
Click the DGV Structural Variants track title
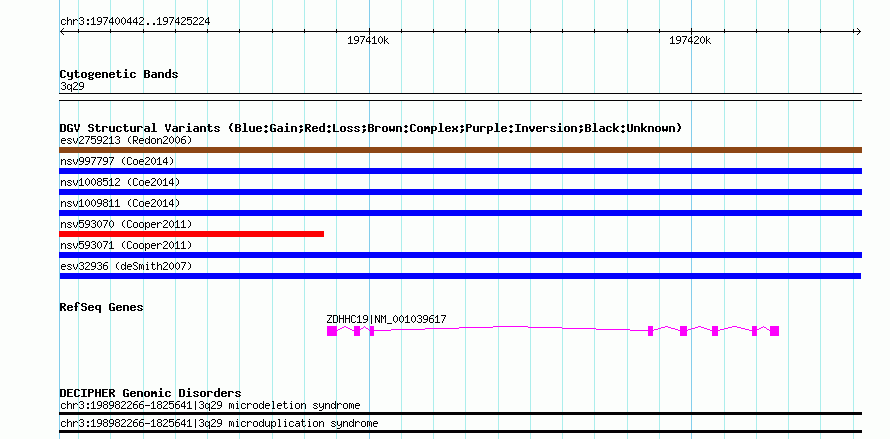(371, 128)
